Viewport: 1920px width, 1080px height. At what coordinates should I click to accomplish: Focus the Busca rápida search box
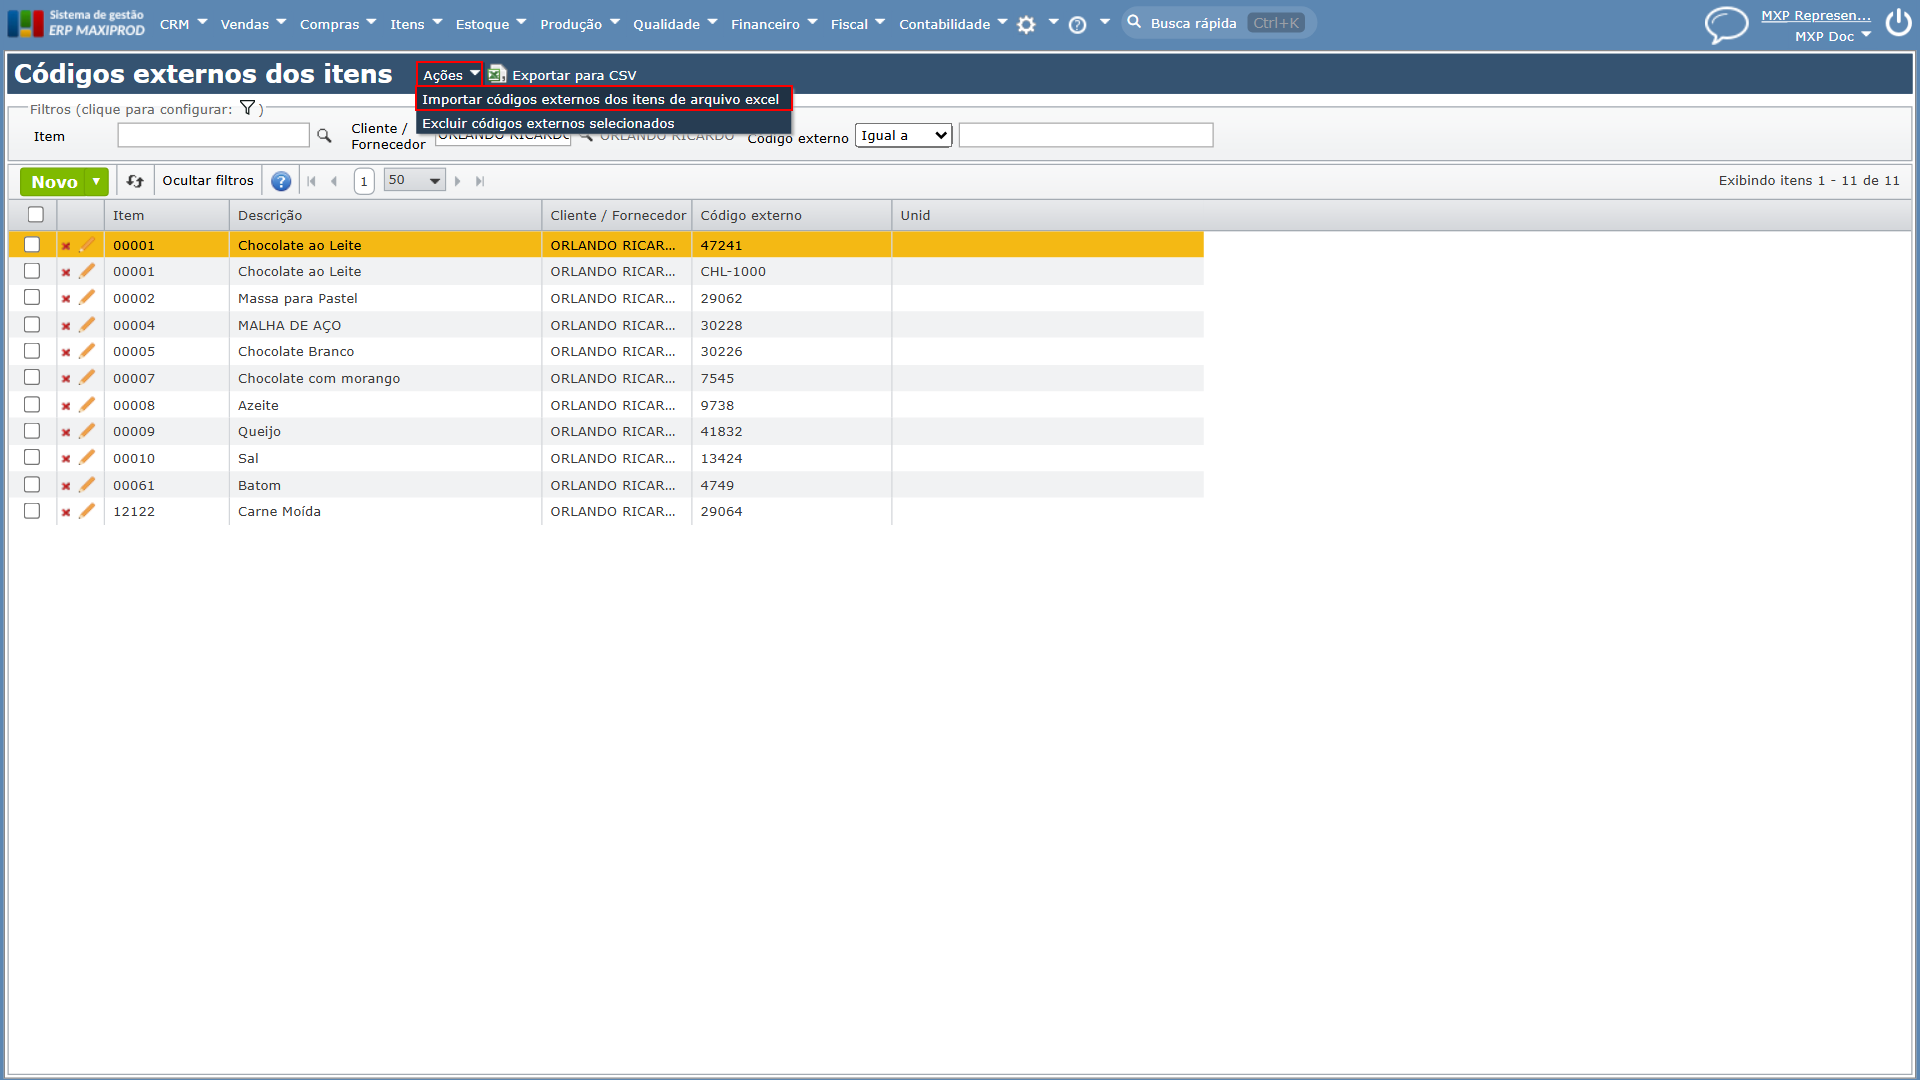1218,23
